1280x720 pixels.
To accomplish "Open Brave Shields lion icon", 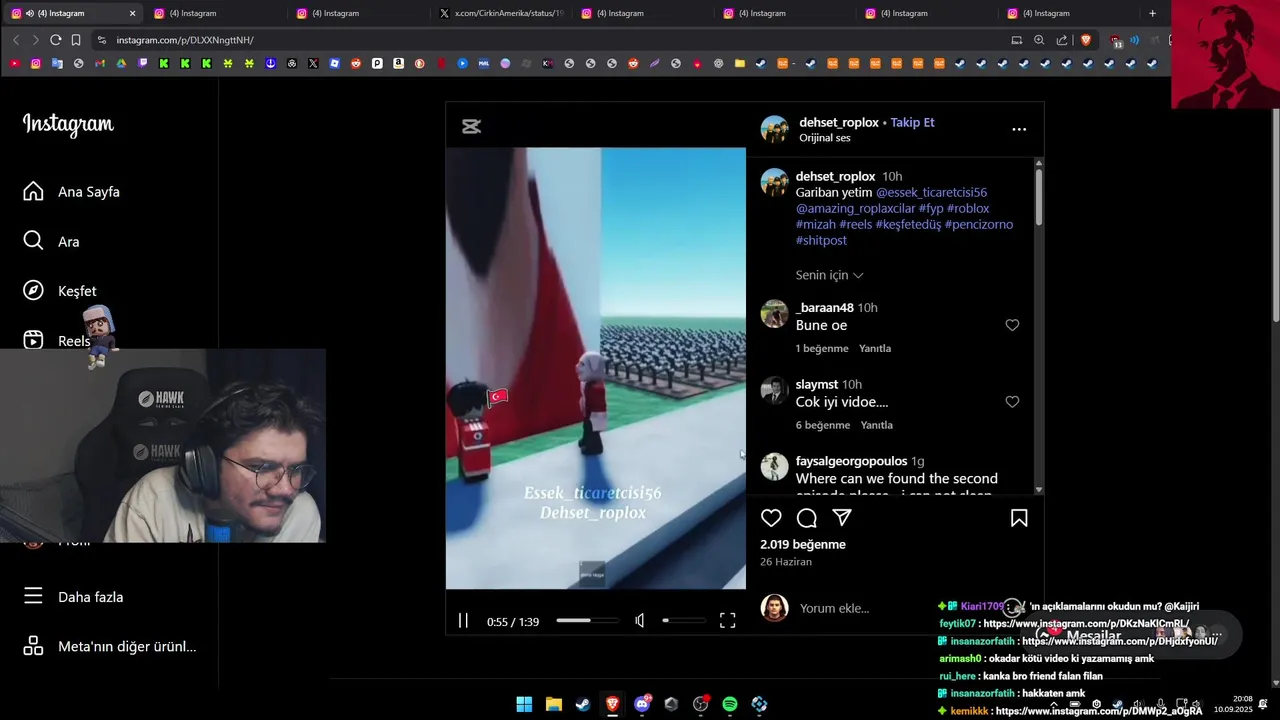I will 1085,40.
